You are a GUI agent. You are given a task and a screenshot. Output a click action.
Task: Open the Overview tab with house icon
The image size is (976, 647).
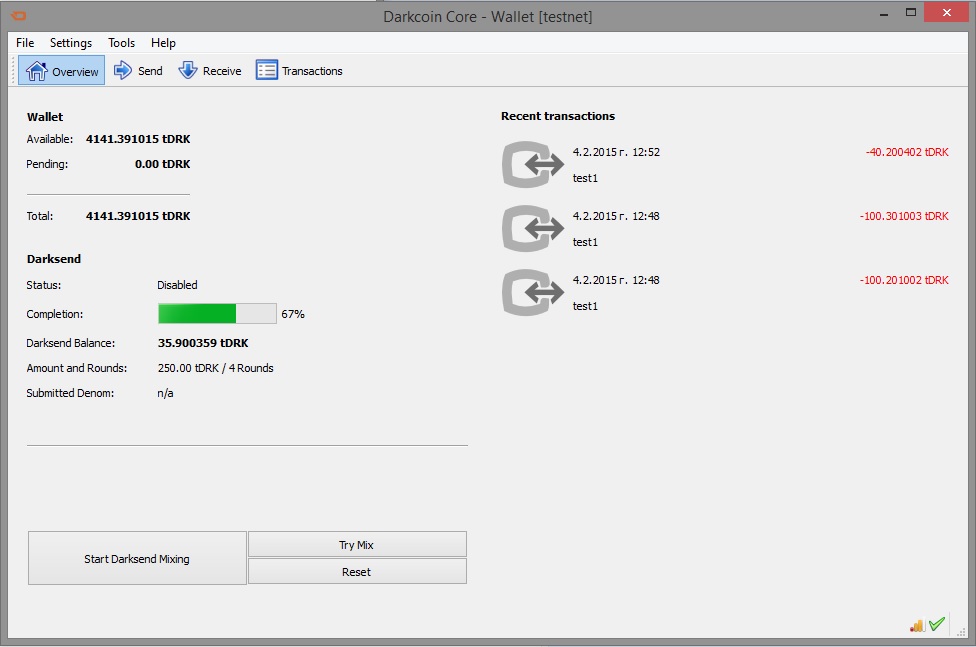[x=62, y=71]
